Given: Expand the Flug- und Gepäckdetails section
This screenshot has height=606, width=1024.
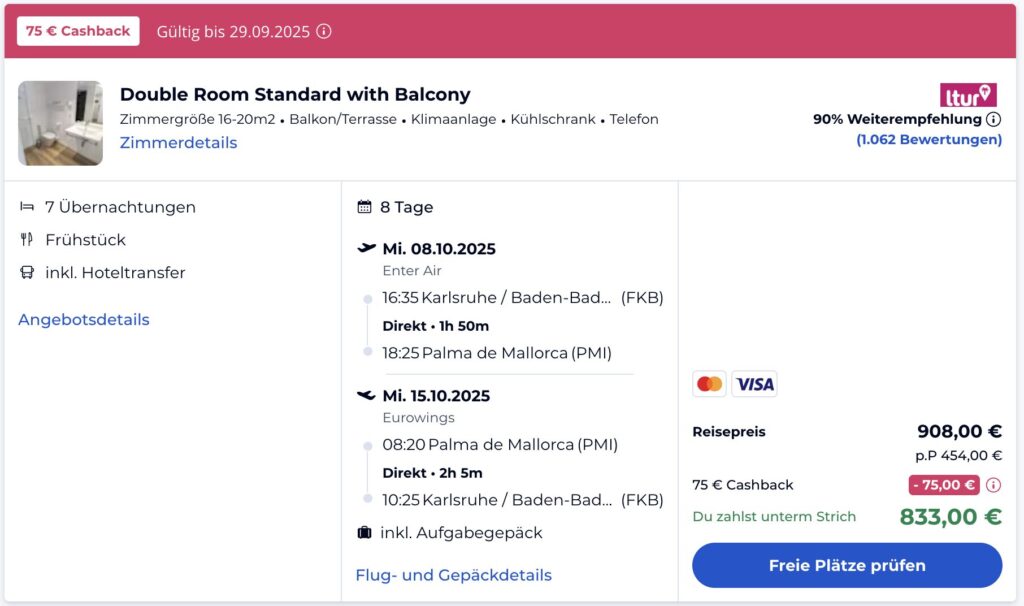Looking at the screenshot, I should pyautogui.click(x=453, y=574).
